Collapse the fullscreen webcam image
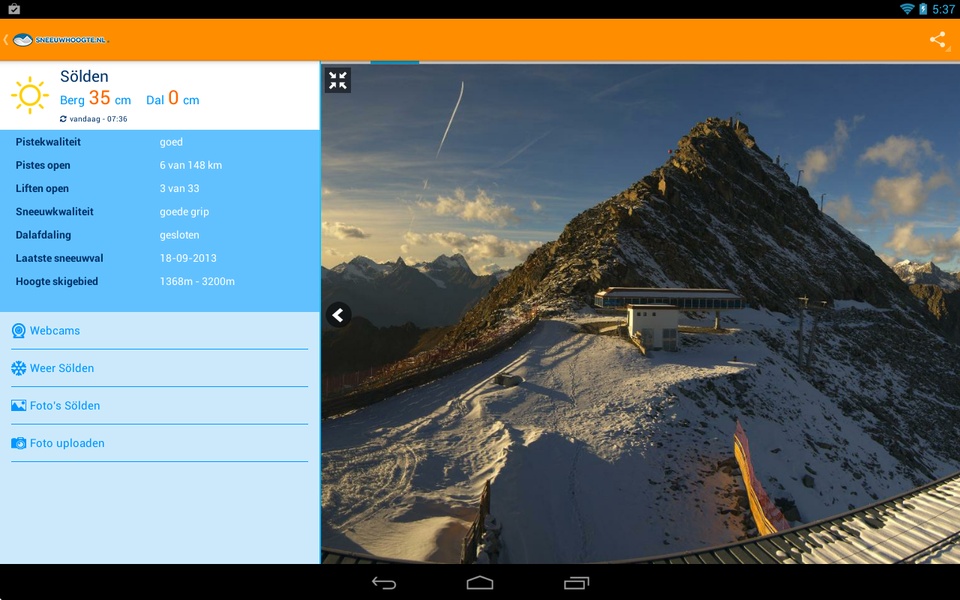 point(337,80)
